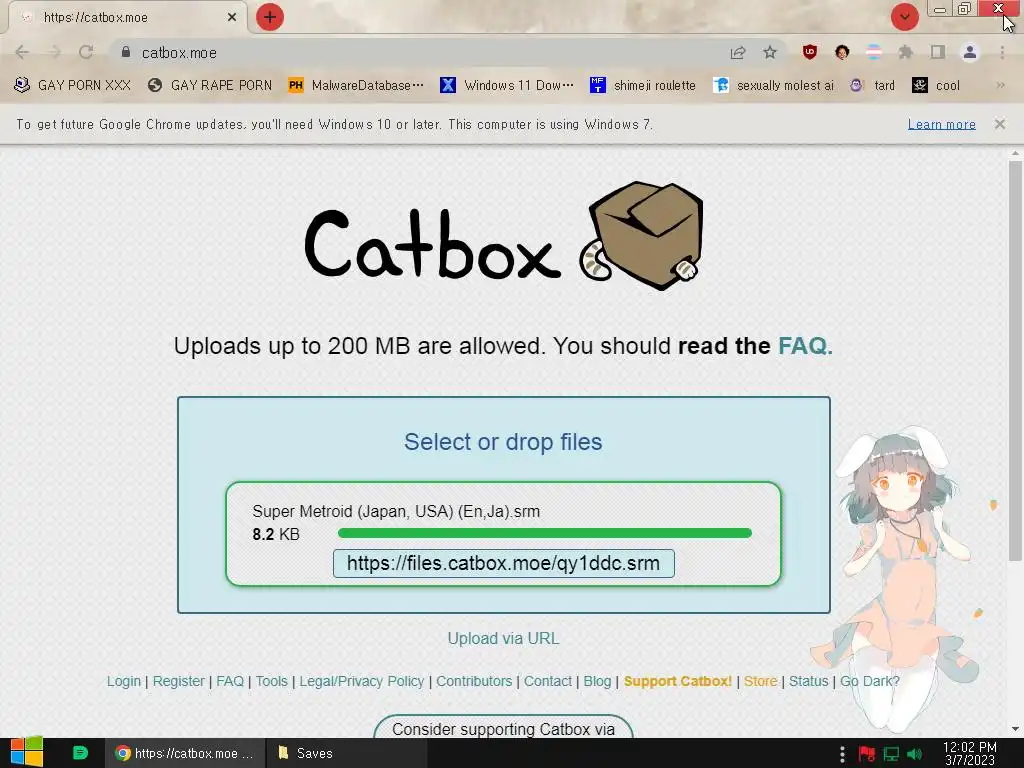This screenshot has height=768, width=1024.
Task: Select the Chrome catbox.moe taskbar button
Action: [x=185, y=753]
